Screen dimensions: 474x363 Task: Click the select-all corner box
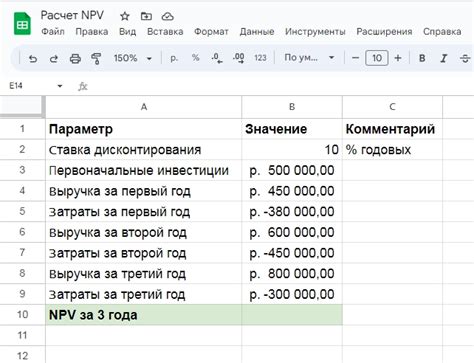click(x=22, y=107)
